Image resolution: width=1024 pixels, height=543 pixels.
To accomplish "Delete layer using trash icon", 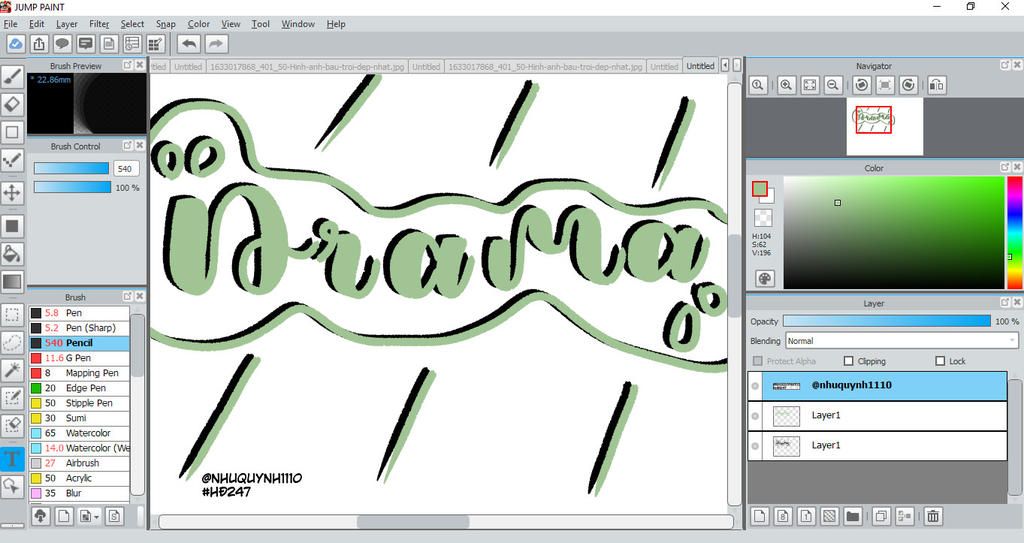I will 933,516.
